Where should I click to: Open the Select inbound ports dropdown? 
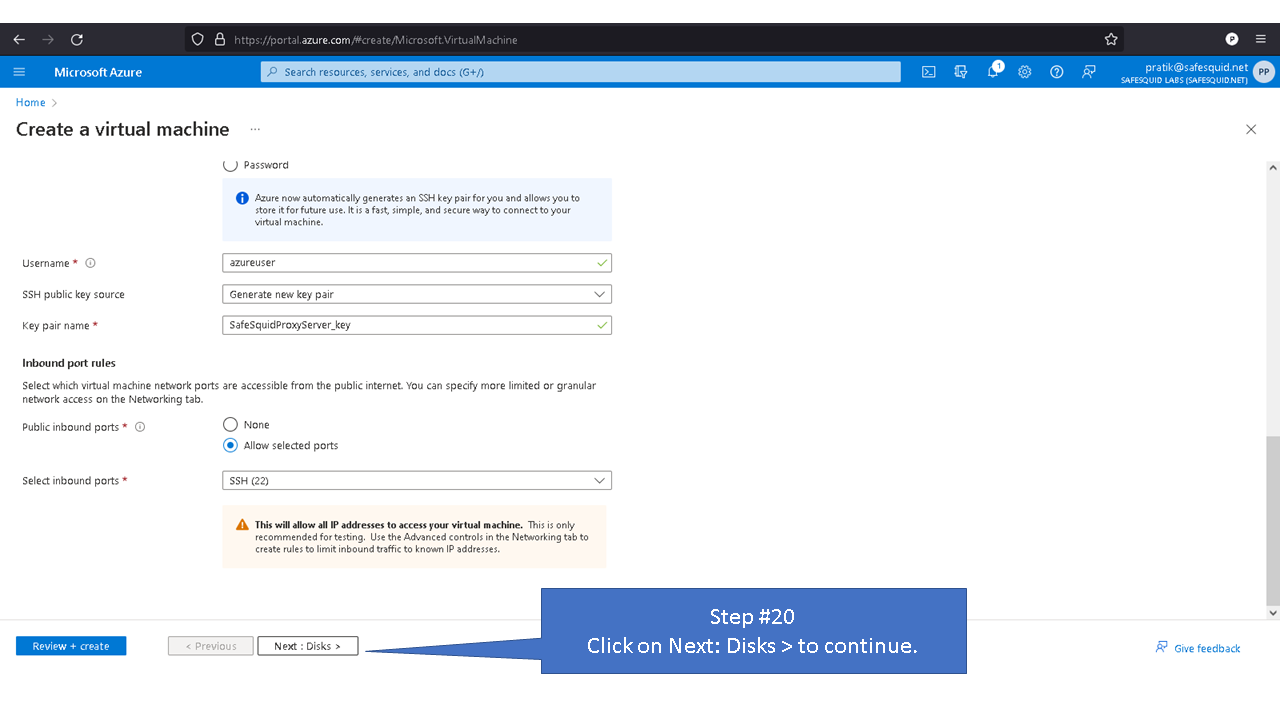(417, 481)
